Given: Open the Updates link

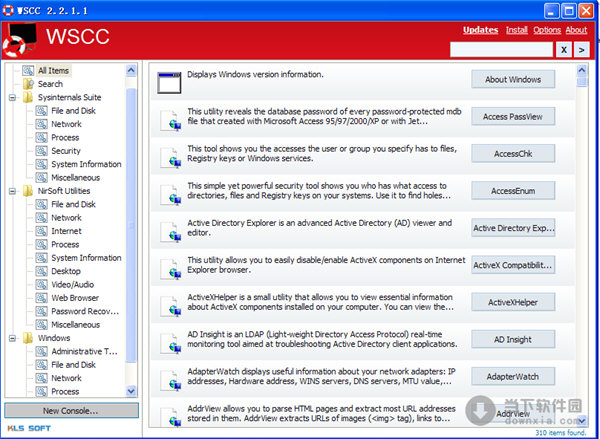Looking at the screenshot, I should click(x=481, y=30).
